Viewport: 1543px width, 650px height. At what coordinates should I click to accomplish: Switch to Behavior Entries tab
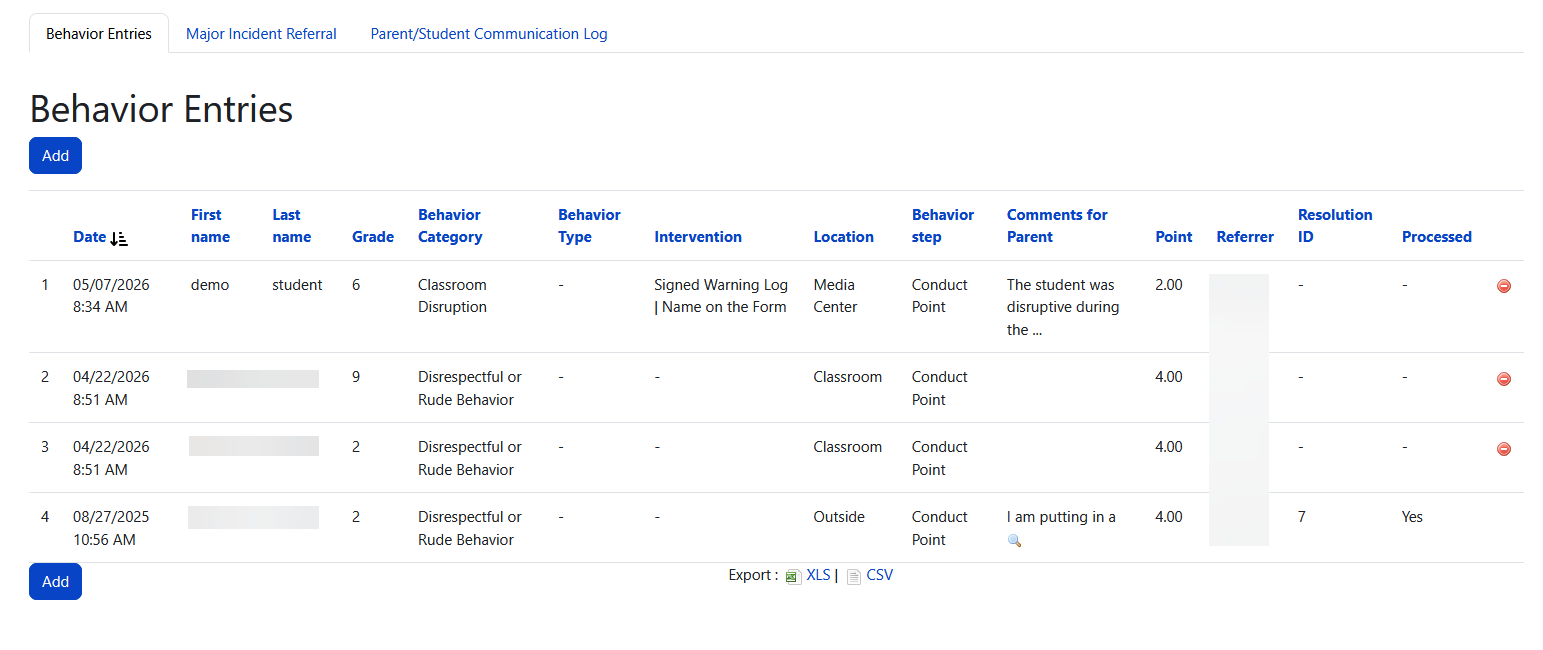pyautogui.click(x=99, y=33)
